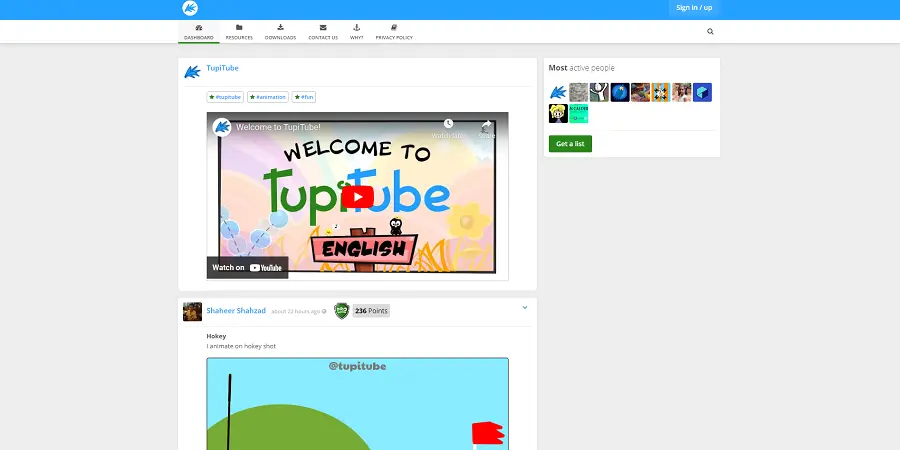
Task: Click the Sign in / up button
Action: 694,8
